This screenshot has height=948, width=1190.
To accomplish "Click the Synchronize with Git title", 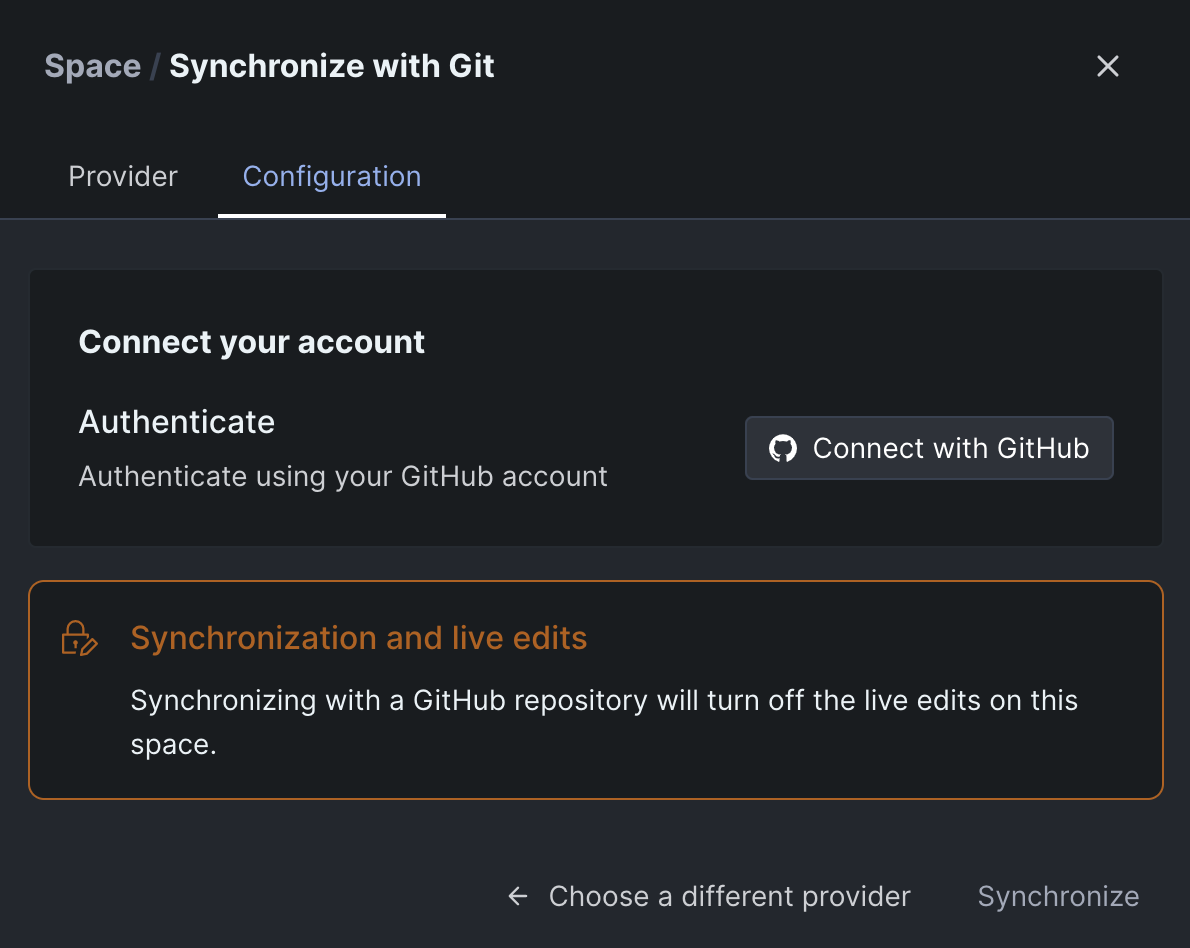I will [x=332, y=67].
